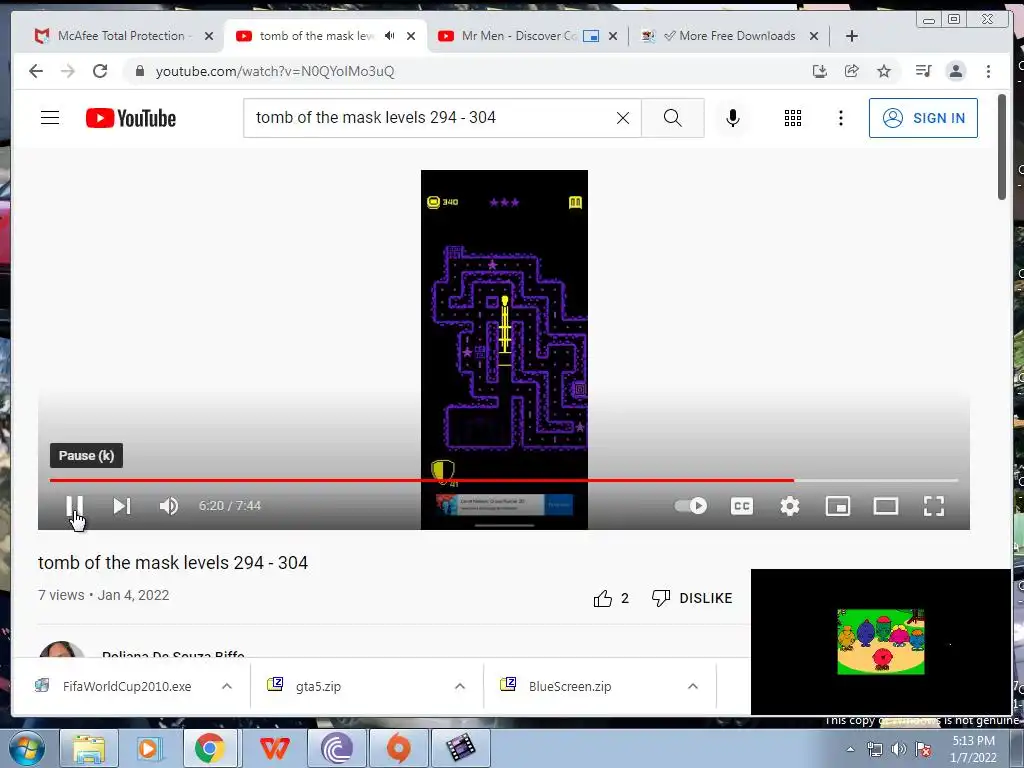Click the Mr Men picture-in-picture video

click(x=880, y=641)
